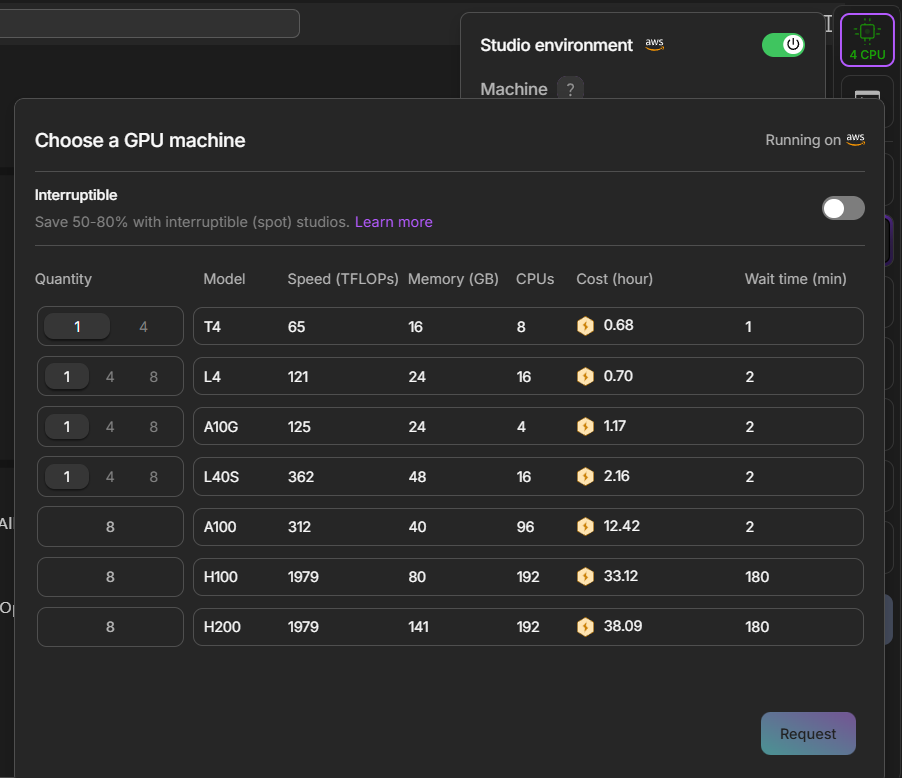Click the credit coin icon in A100 row
The image size is (902, 778).
point(585,526)
